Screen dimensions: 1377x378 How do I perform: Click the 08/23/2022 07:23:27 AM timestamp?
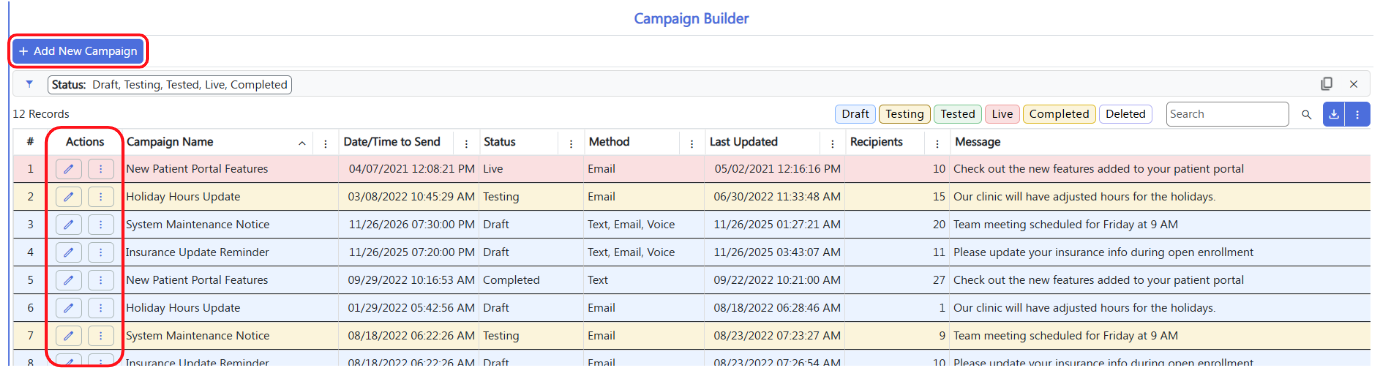pyautogui.click(x=777, y=336)
